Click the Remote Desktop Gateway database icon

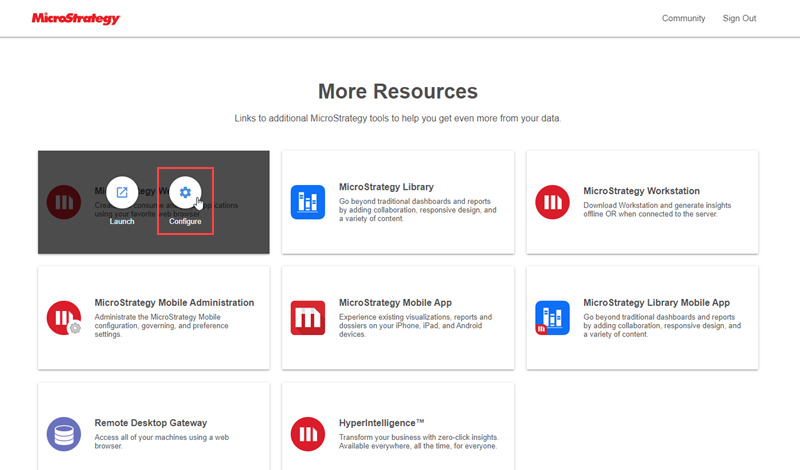64,434
